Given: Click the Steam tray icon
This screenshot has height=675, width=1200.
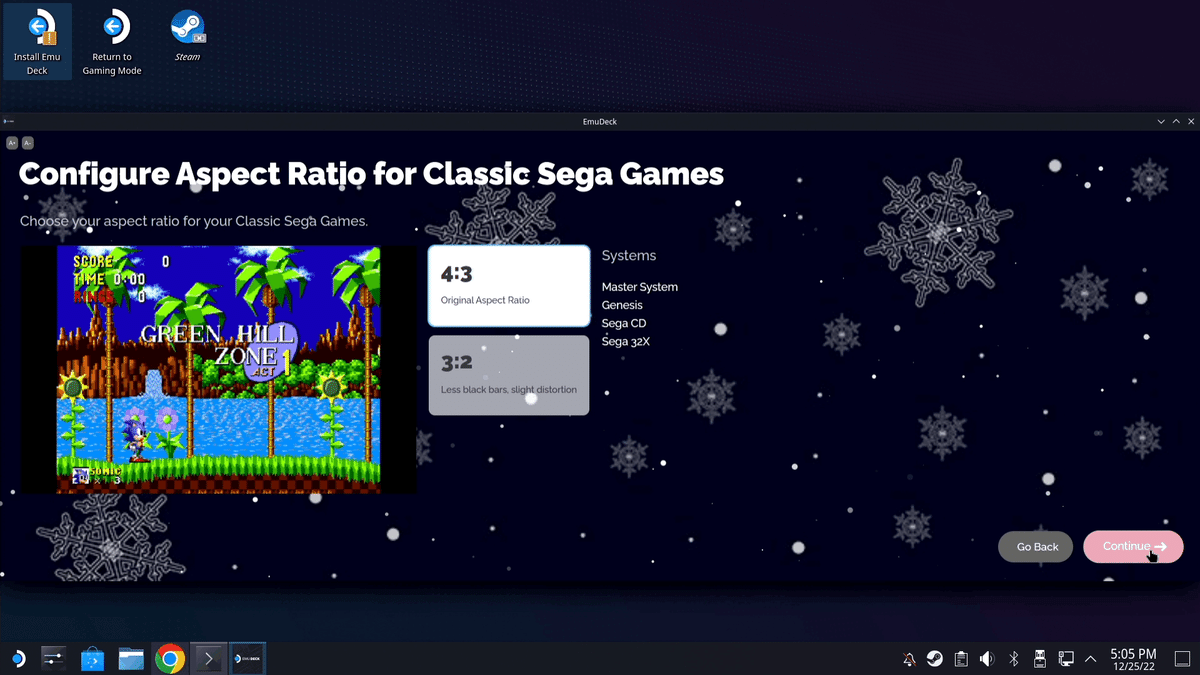Looking at the screenshot, I should [935, 659].
